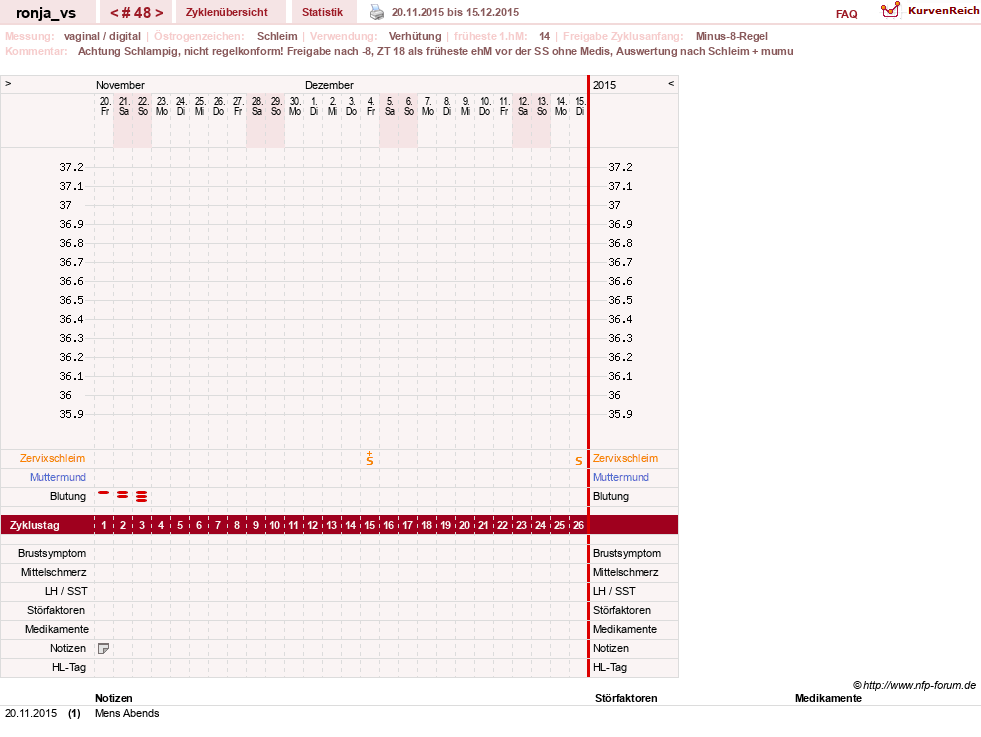Image resolution: width=981 pixels, height=737 pixels.
Task: Click the printer icon
Action: pos(377,12)
